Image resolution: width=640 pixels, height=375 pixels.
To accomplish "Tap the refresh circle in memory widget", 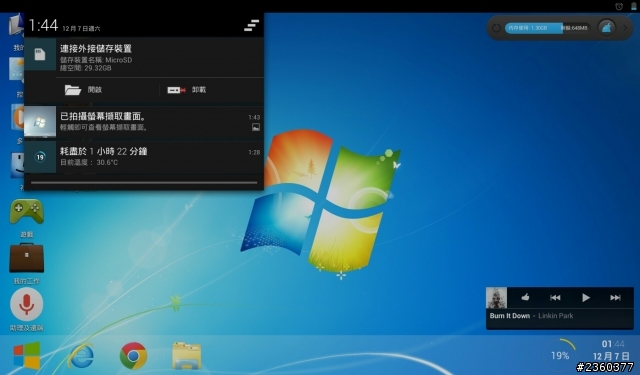I will click(496, 28).
